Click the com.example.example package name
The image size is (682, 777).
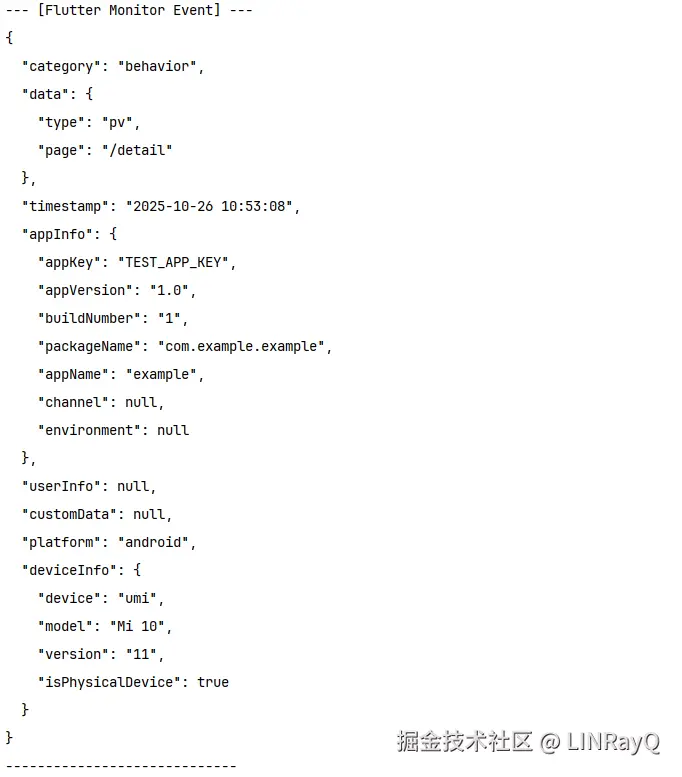point(241,346)
